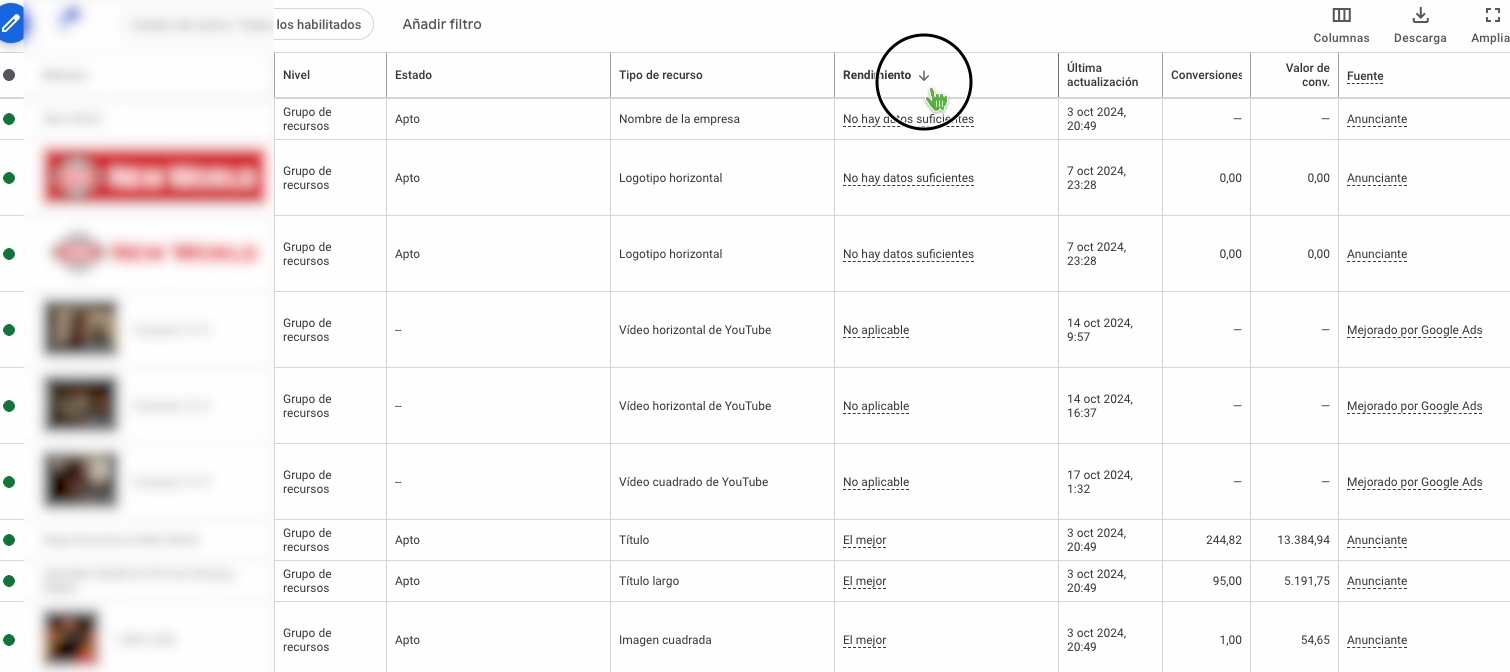Click the gray status dot in header

[x=9, y=75]
